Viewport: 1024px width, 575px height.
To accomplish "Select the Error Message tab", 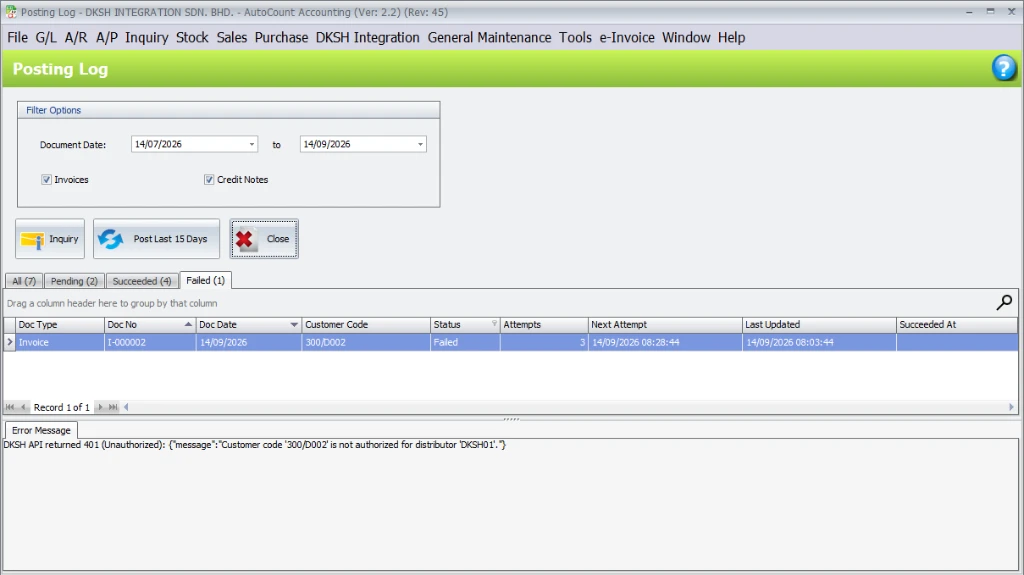I will (41, 430).
